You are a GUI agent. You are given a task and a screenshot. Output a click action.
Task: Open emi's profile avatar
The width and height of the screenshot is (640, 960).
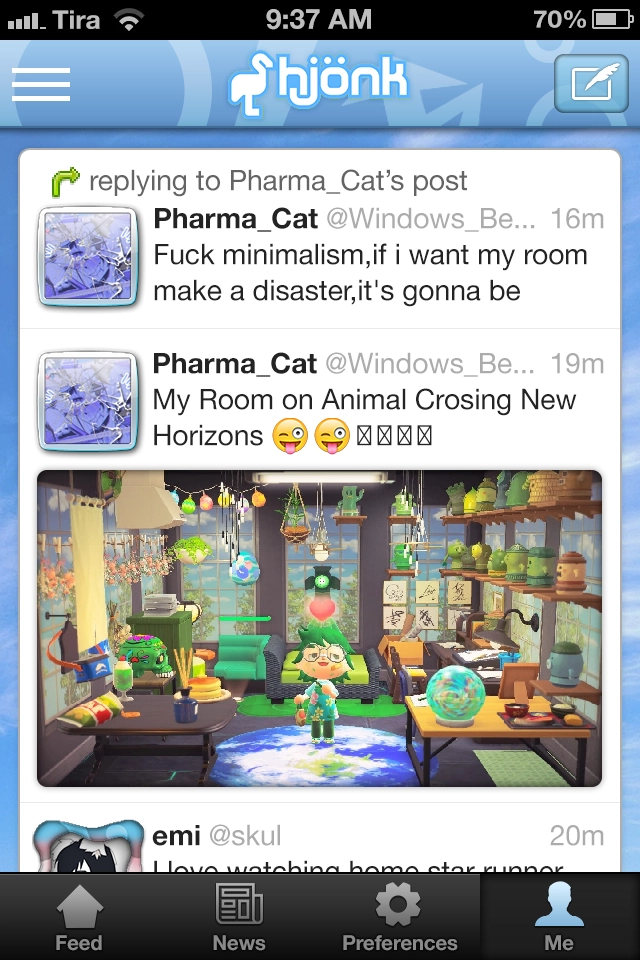click(88, 846)
